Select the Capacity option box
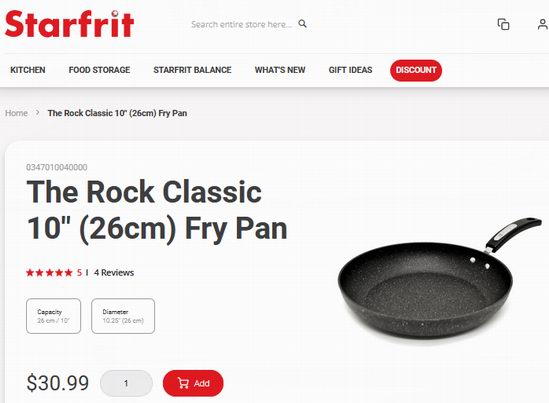 (x=54, y=316)
